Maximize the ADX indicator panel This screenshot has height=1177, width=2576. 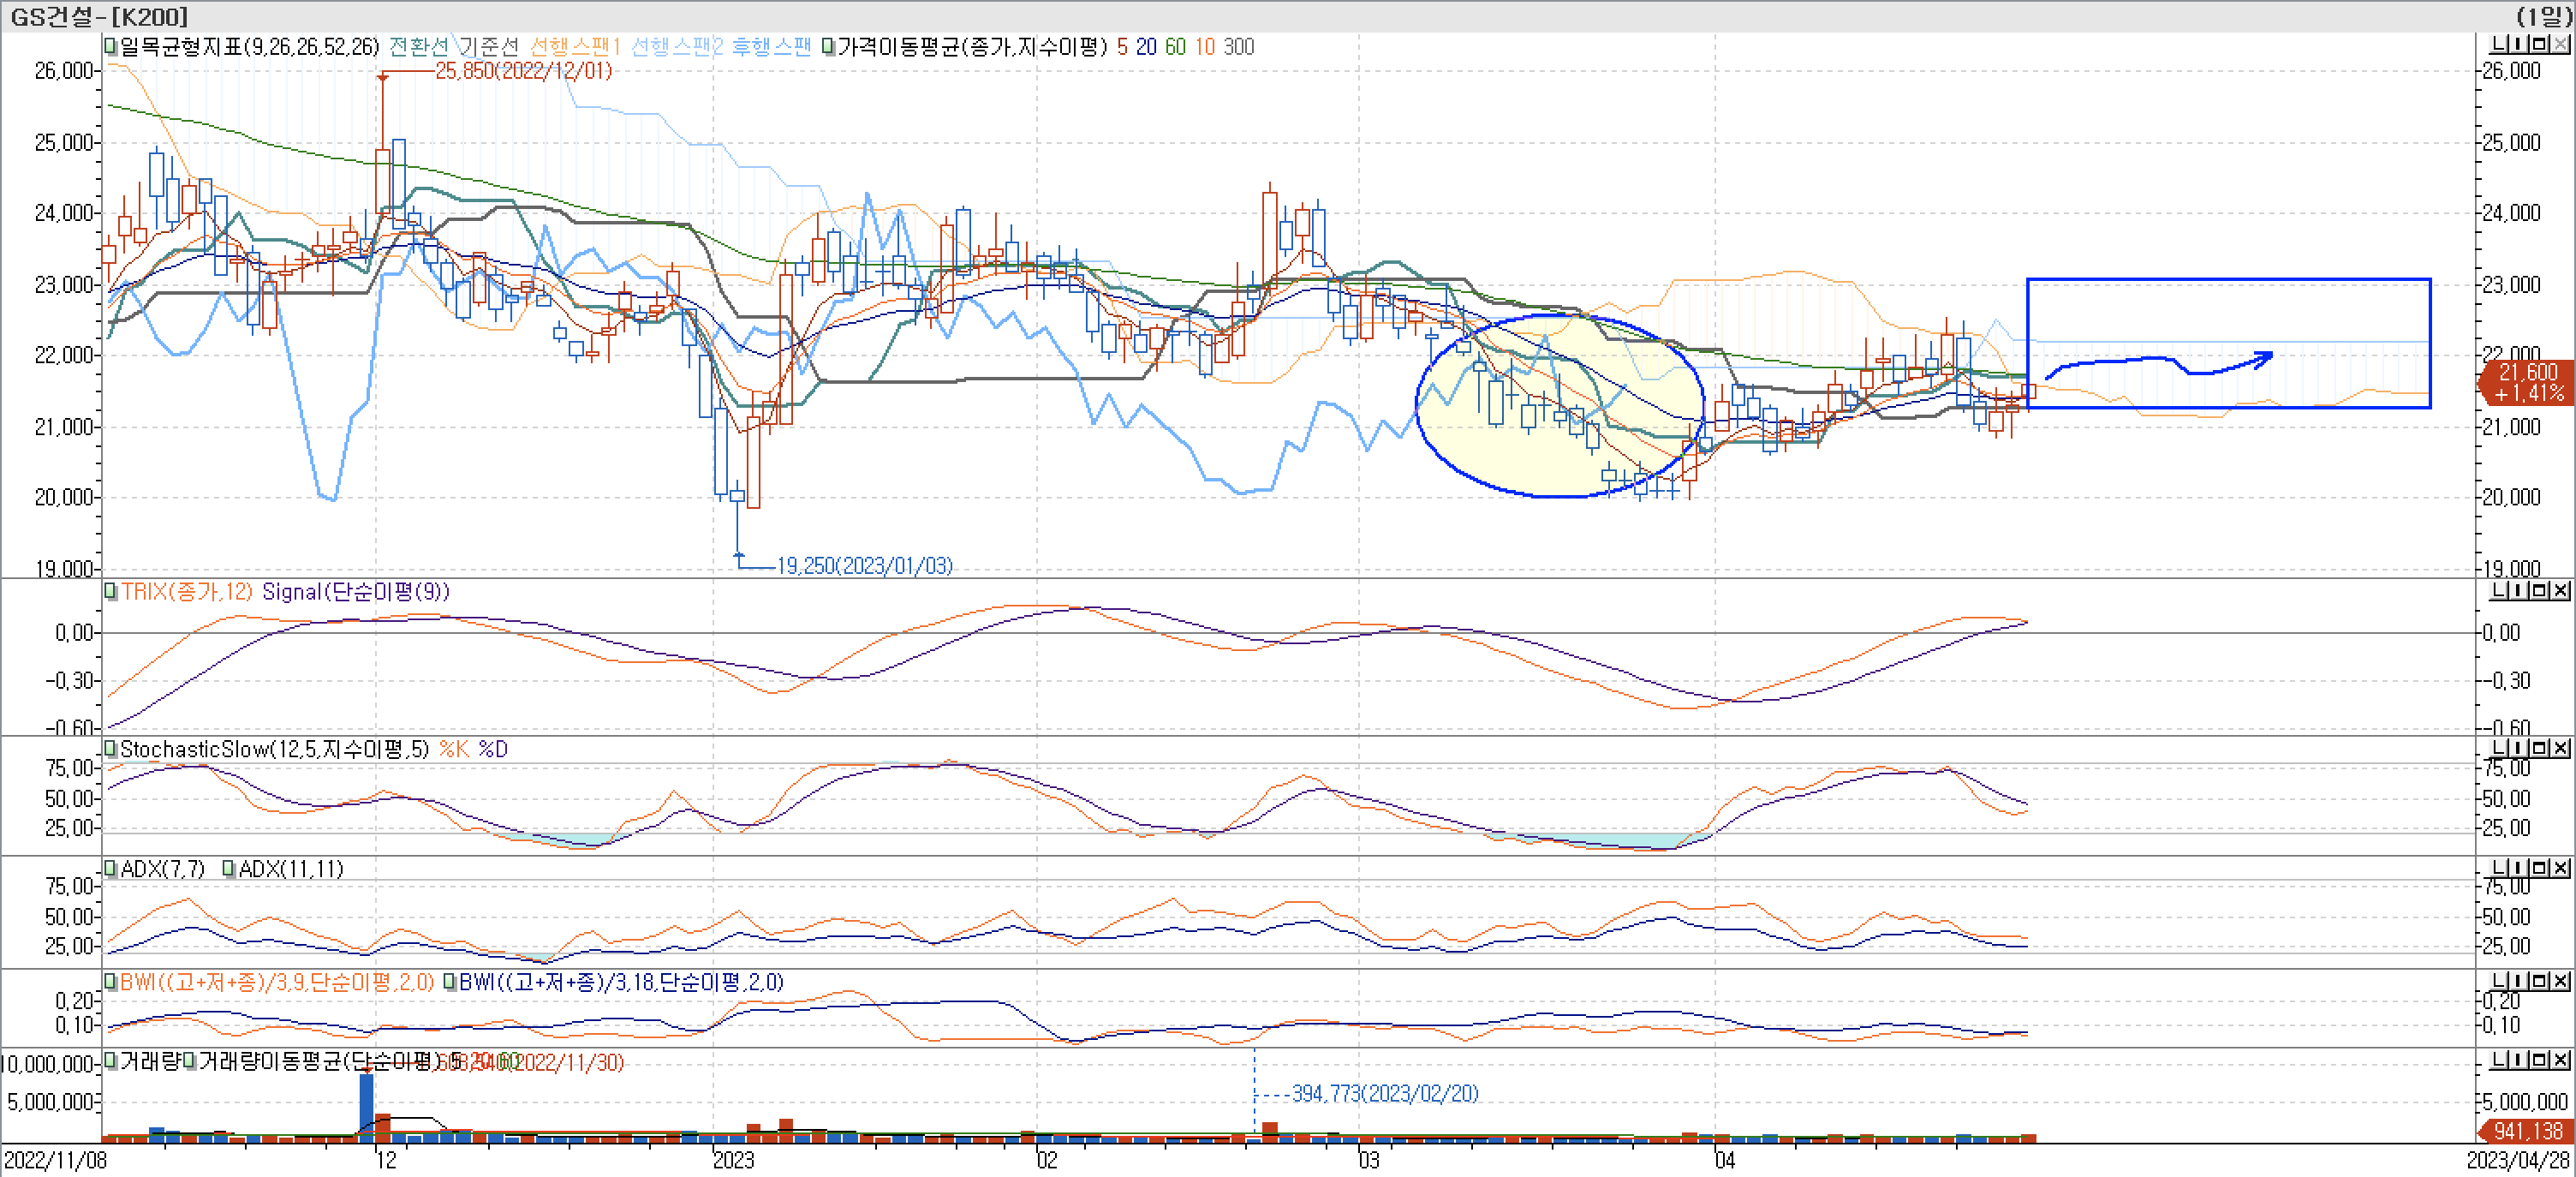point(2541,868)
